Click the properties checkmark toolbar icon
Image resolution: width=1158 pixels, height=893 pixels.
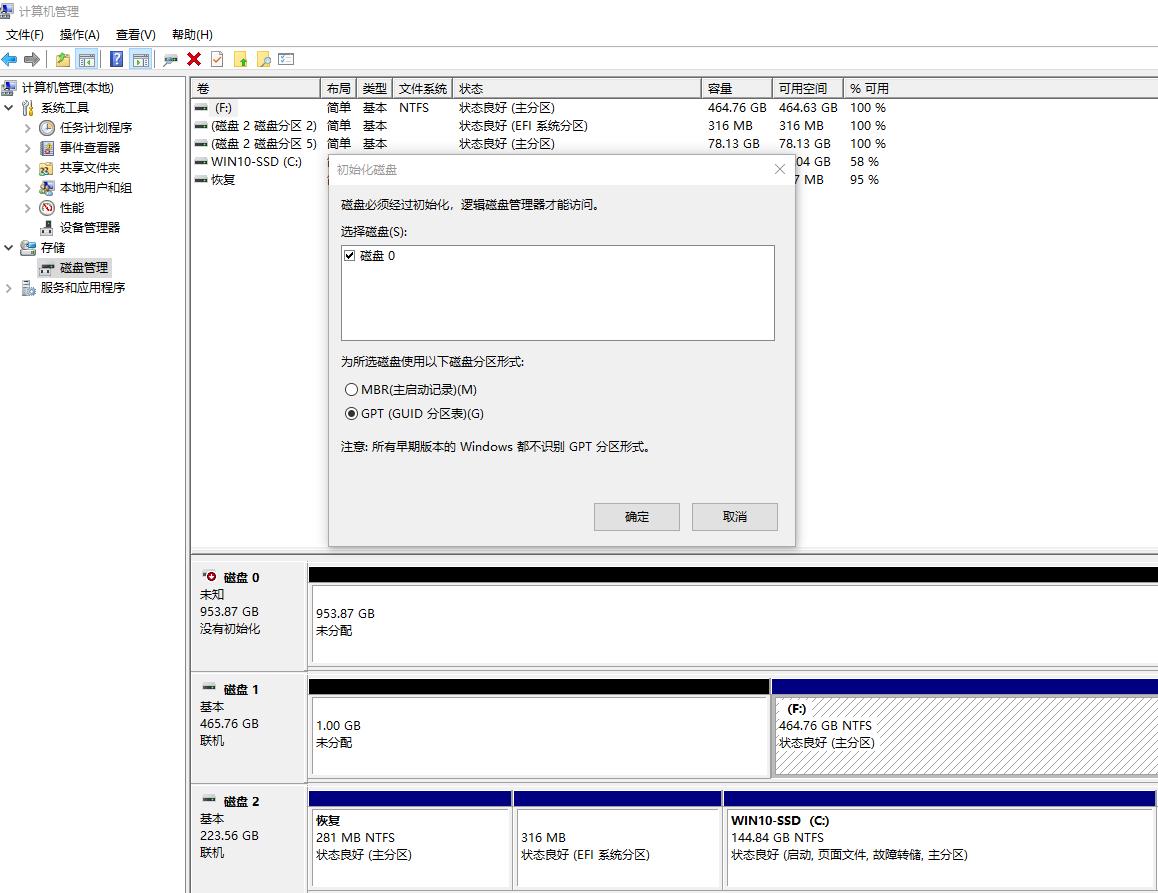click(216, 59)
